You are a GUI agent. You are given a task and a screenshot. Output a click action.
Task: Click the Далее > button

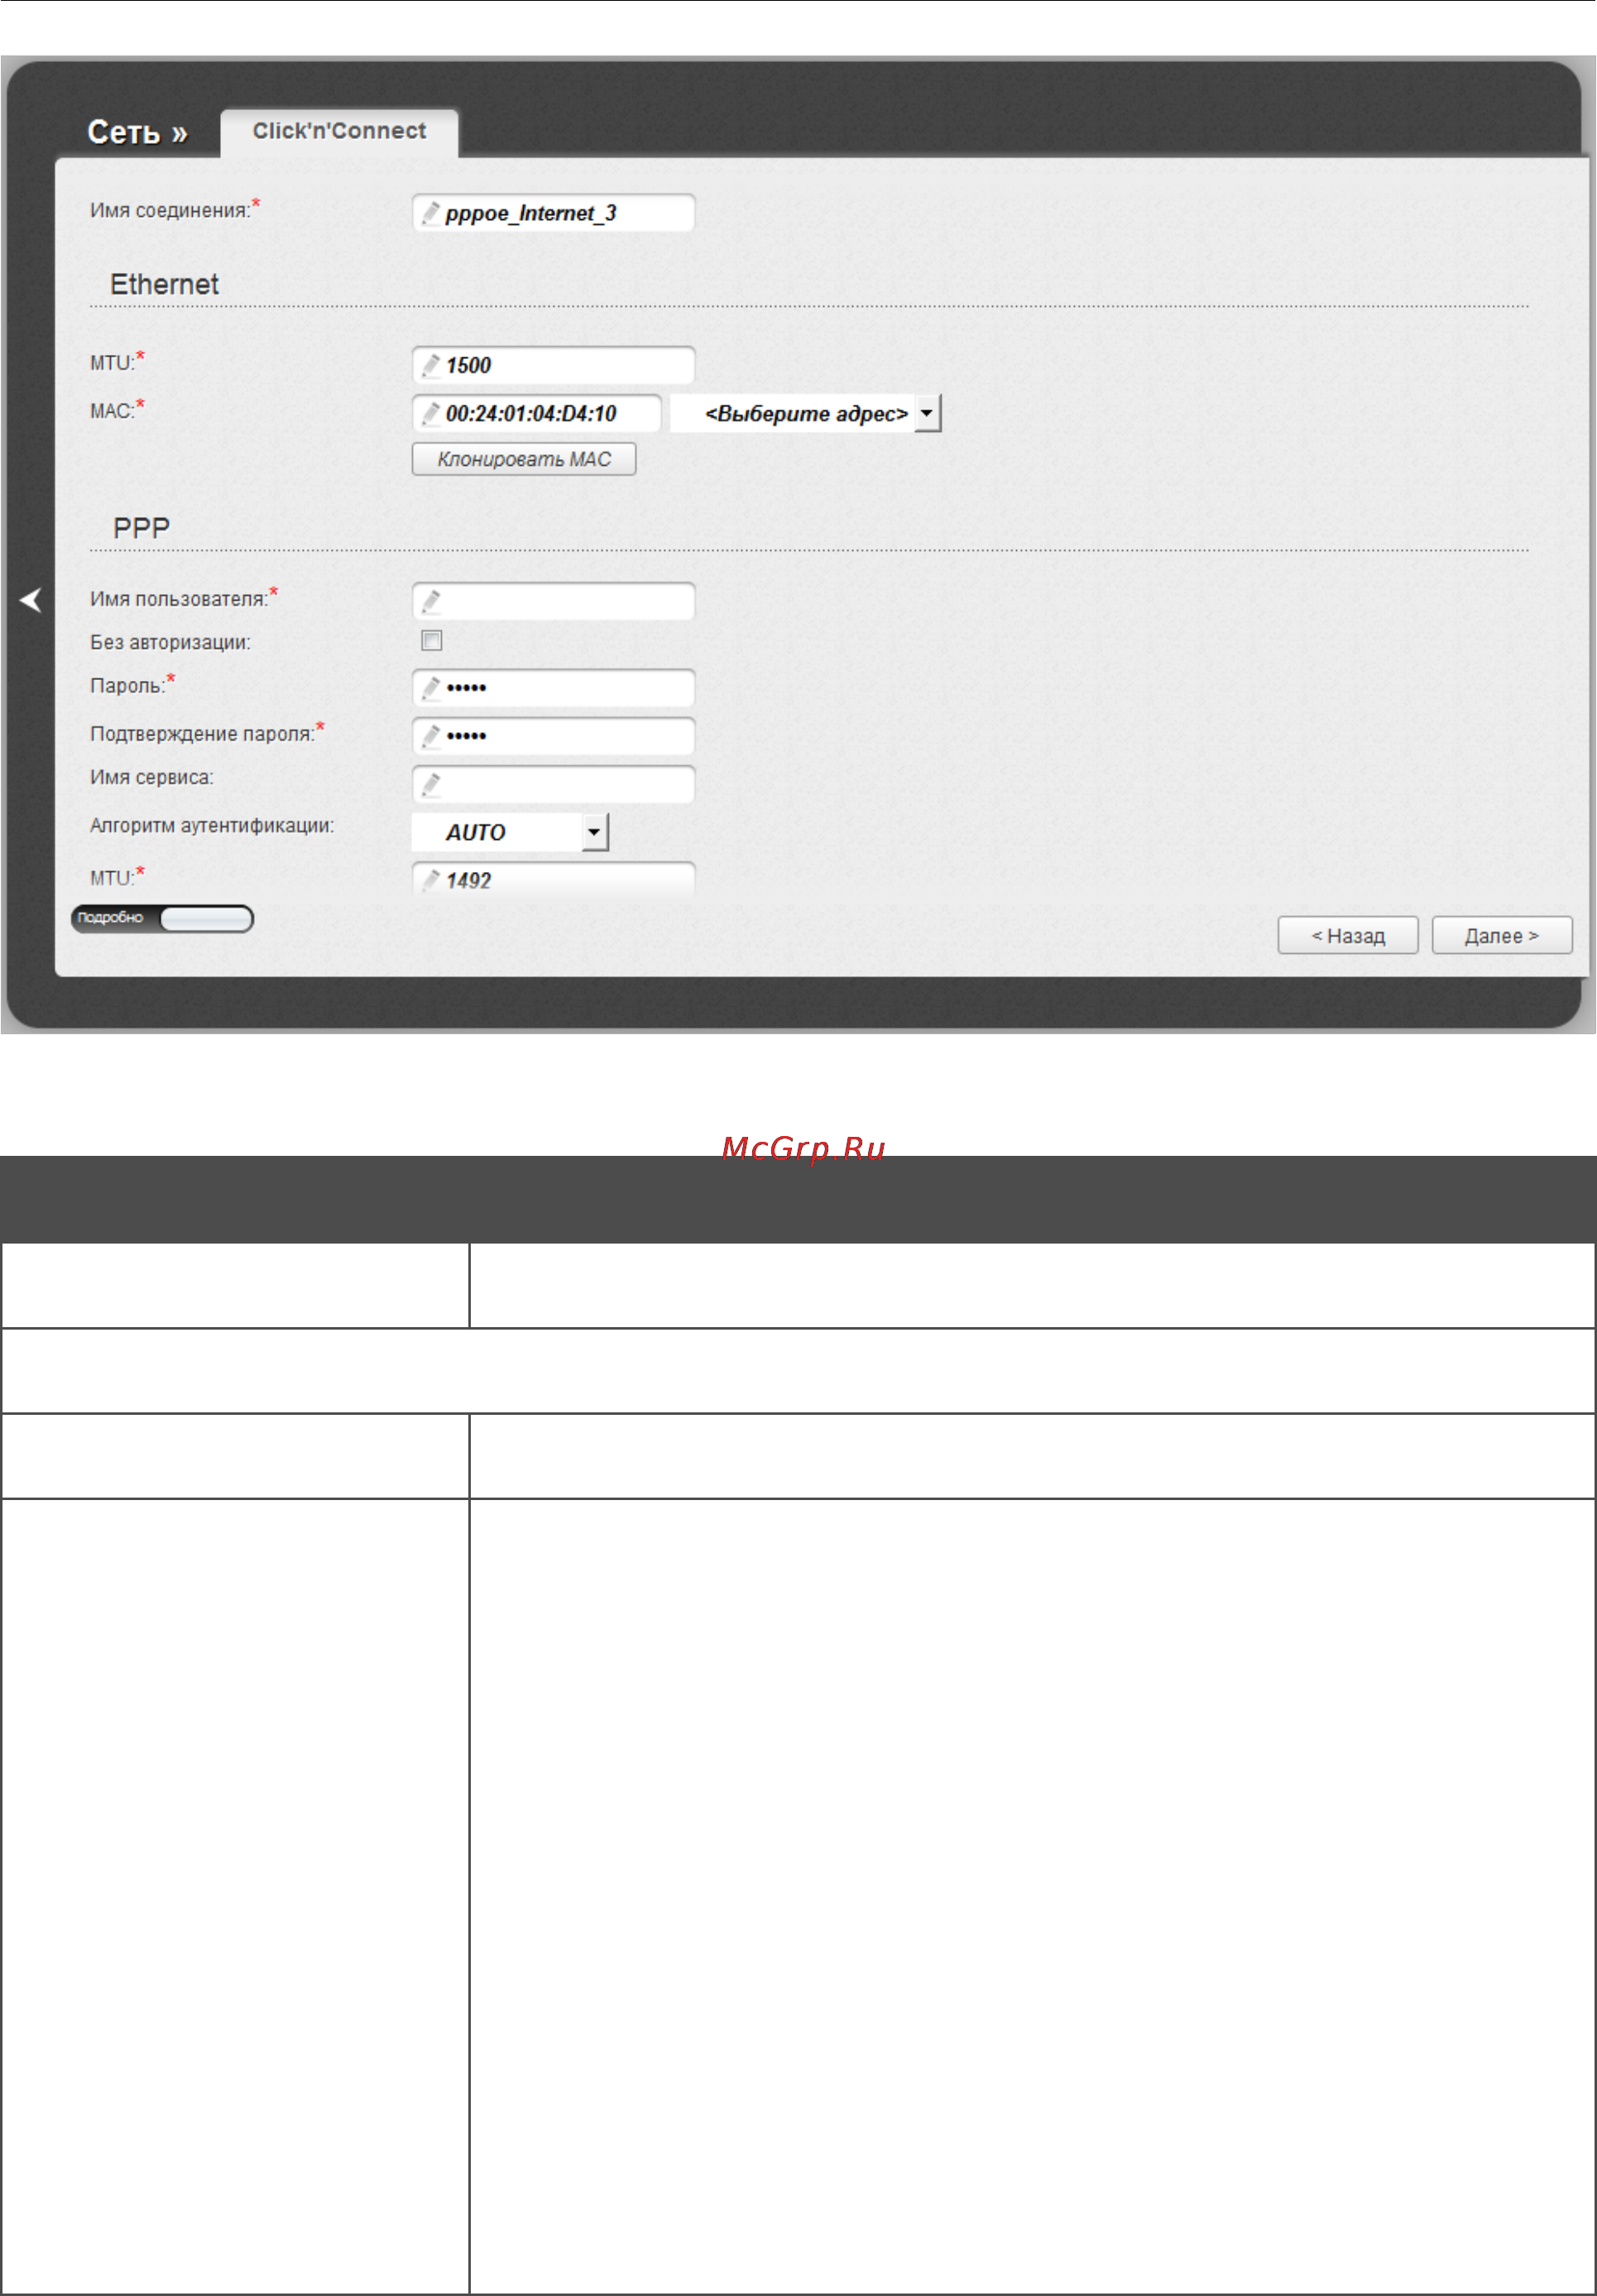[1501, 936]
